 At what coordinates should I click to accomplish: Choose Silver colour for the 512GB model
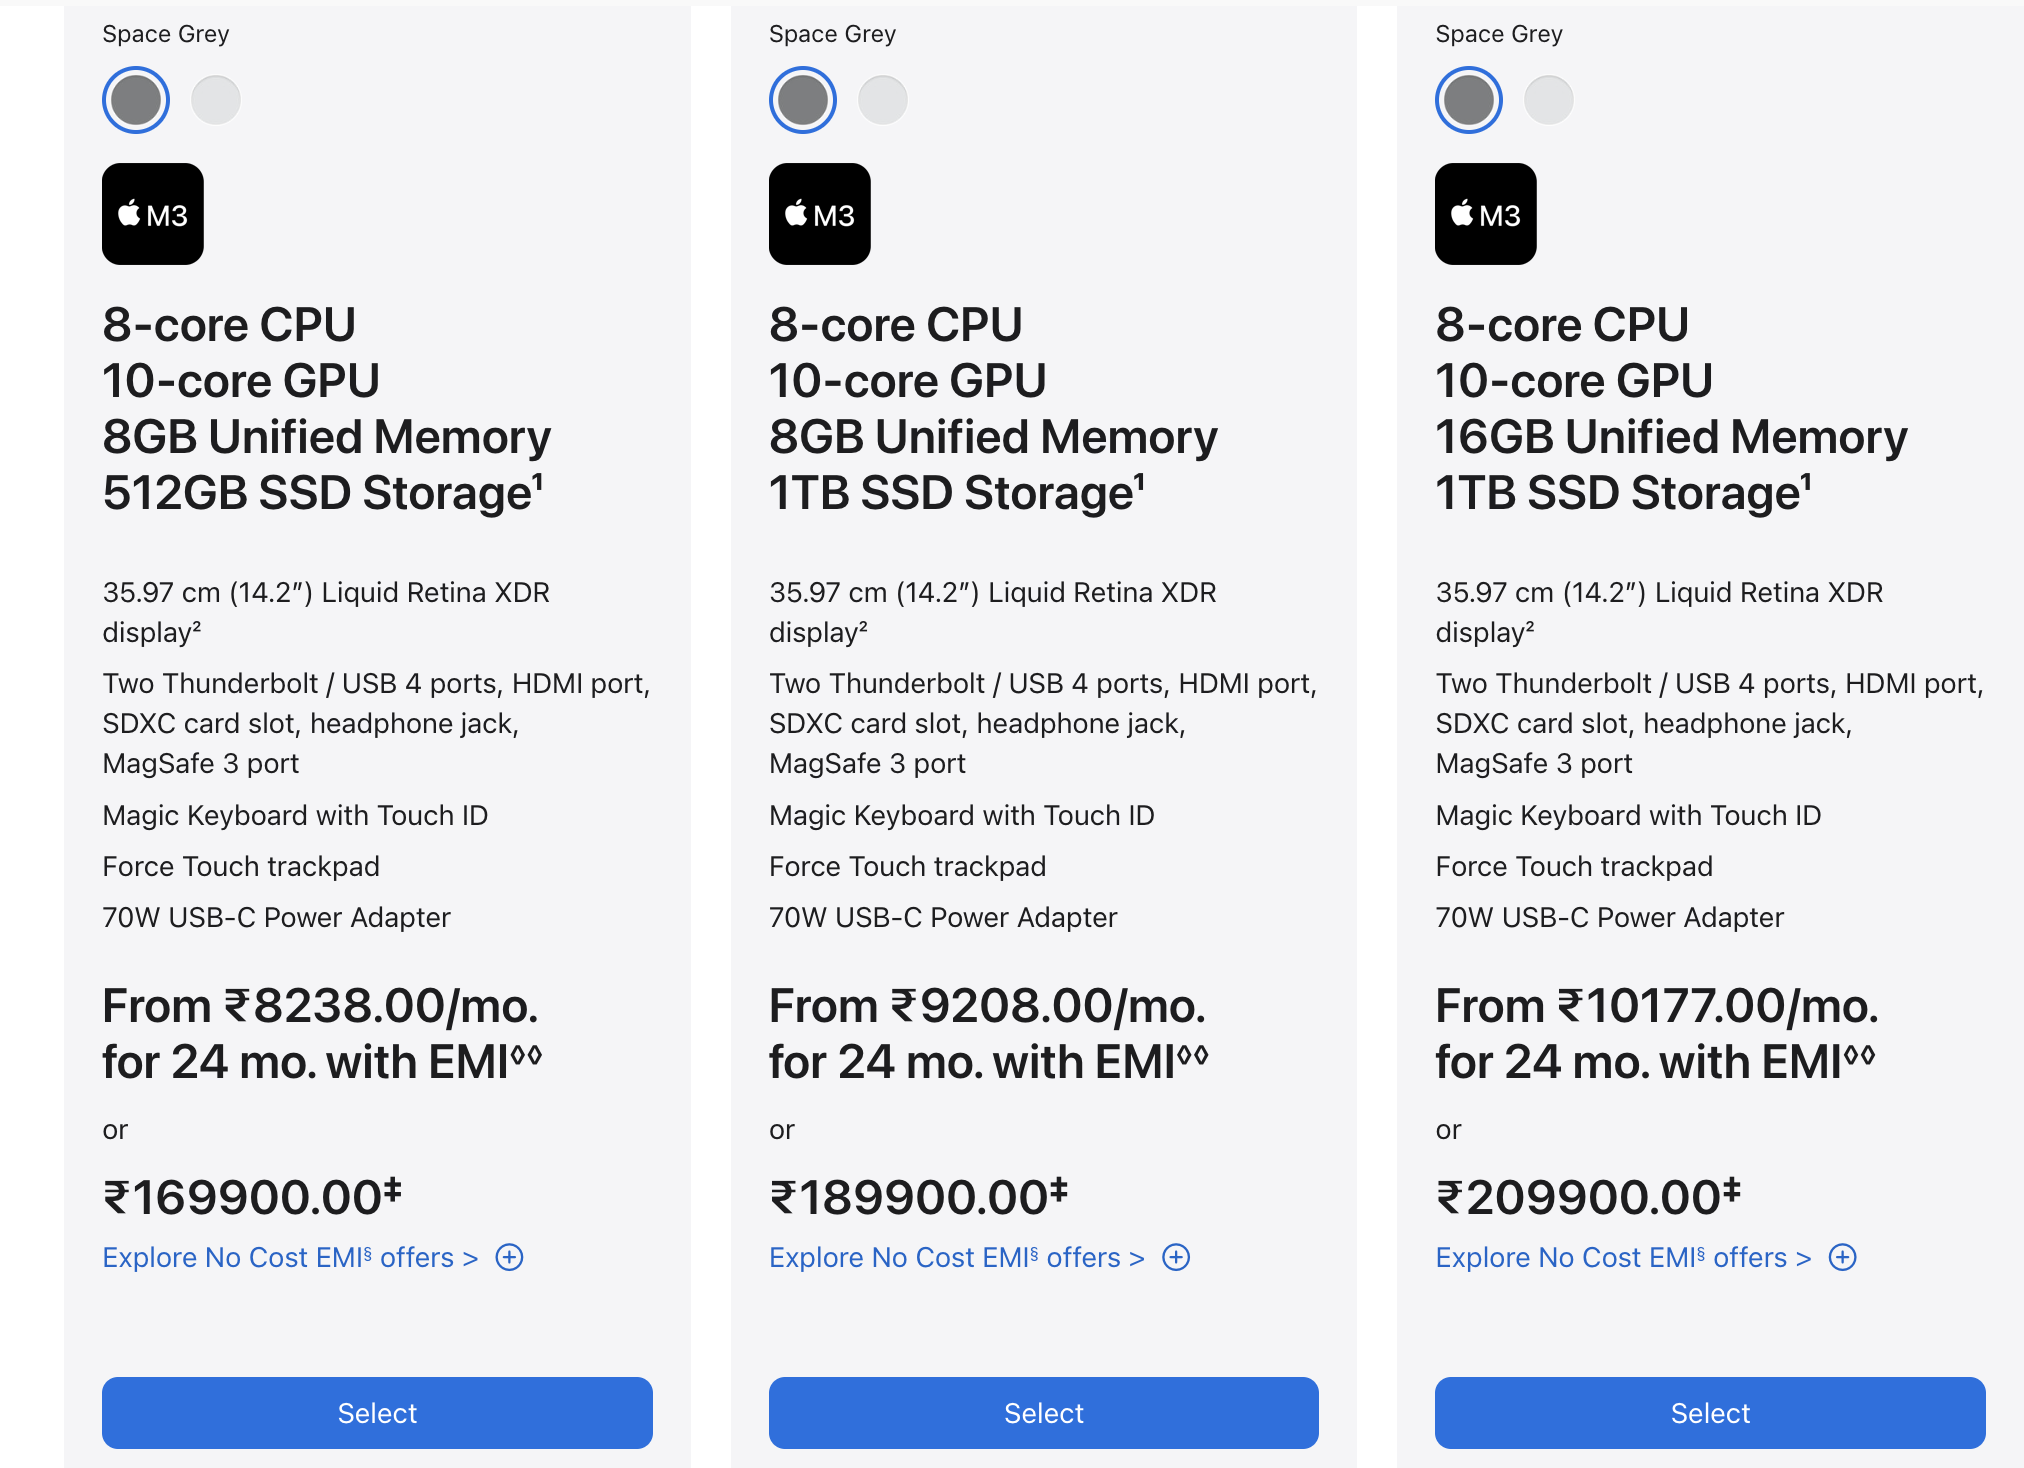pos(216,100)
